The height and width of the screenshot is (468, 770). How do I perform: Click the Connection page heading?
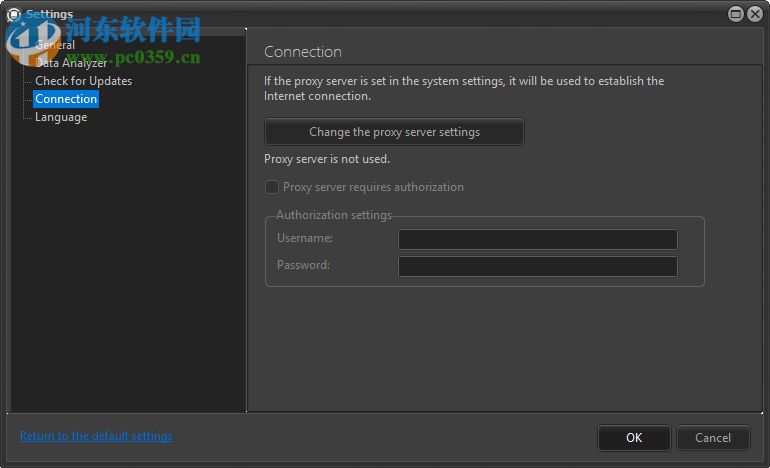coord(302,52)
